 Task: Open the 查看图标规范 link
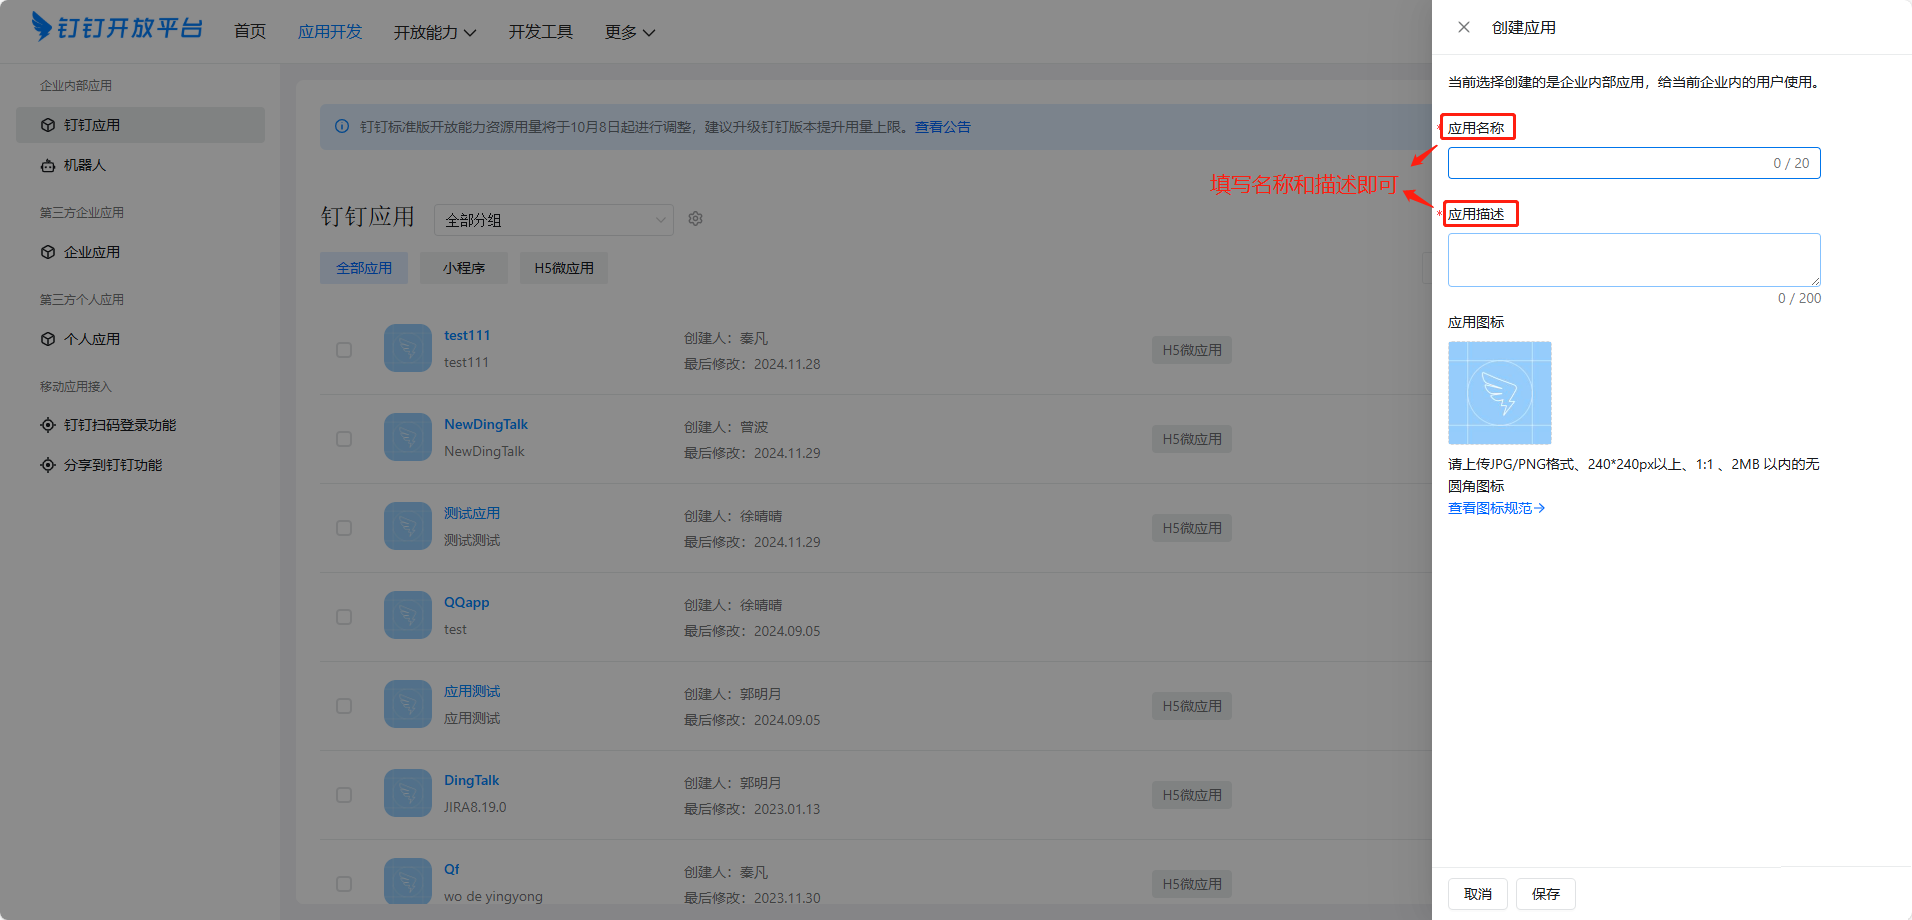[x=1496, y=508]
